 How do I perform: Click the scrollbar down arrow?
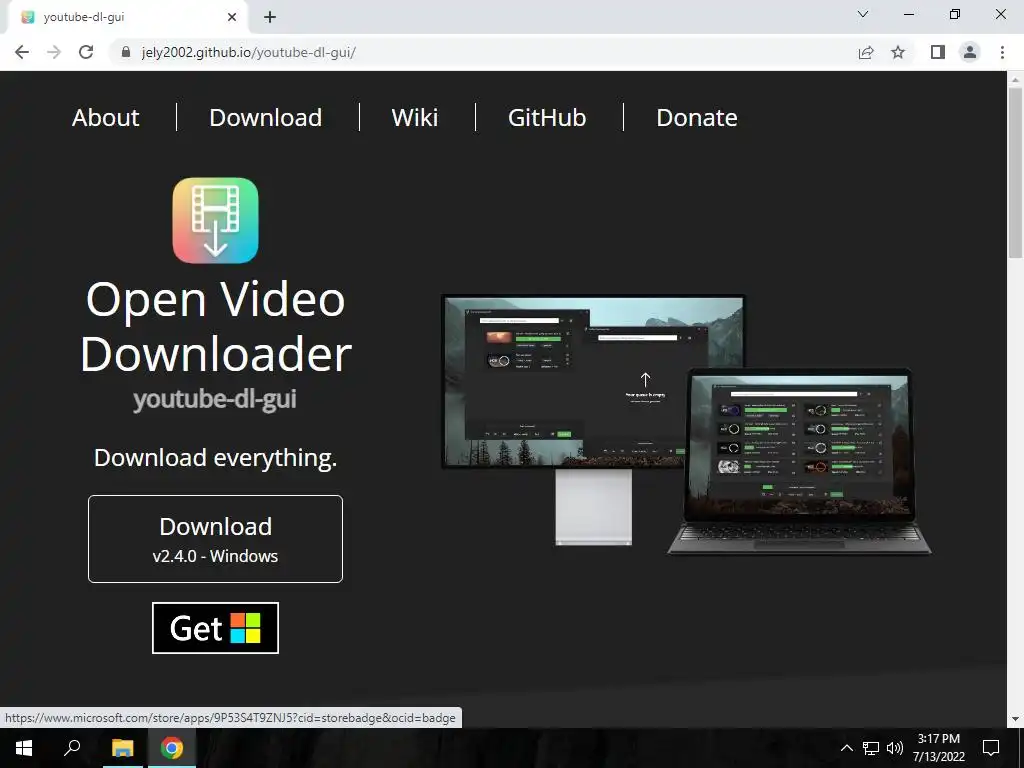1015,719
